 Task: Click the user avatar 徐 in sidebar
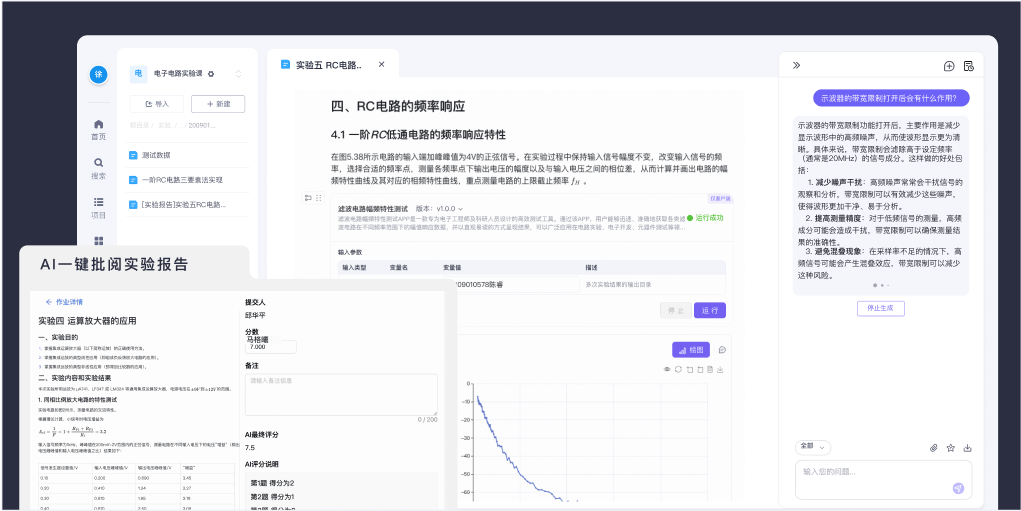pyautogui.click(x=98, y=75)
